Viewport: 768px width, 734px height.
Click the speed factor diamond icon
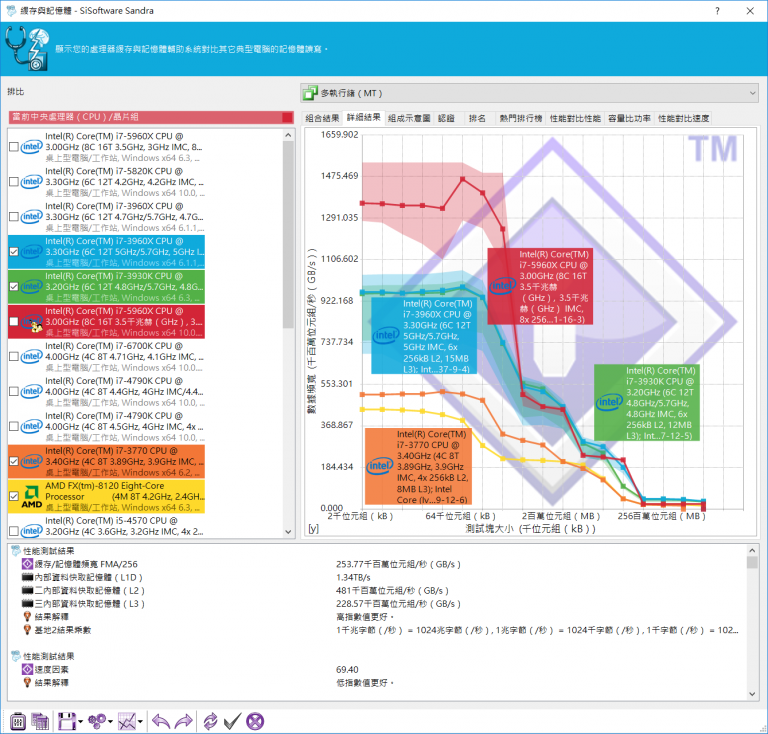pos(27,669)
